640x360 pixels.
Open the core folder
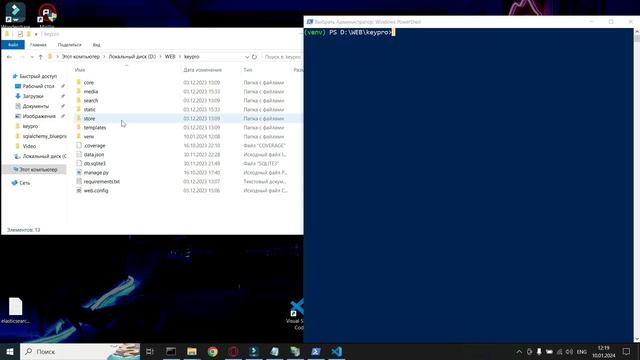[89, 82]
